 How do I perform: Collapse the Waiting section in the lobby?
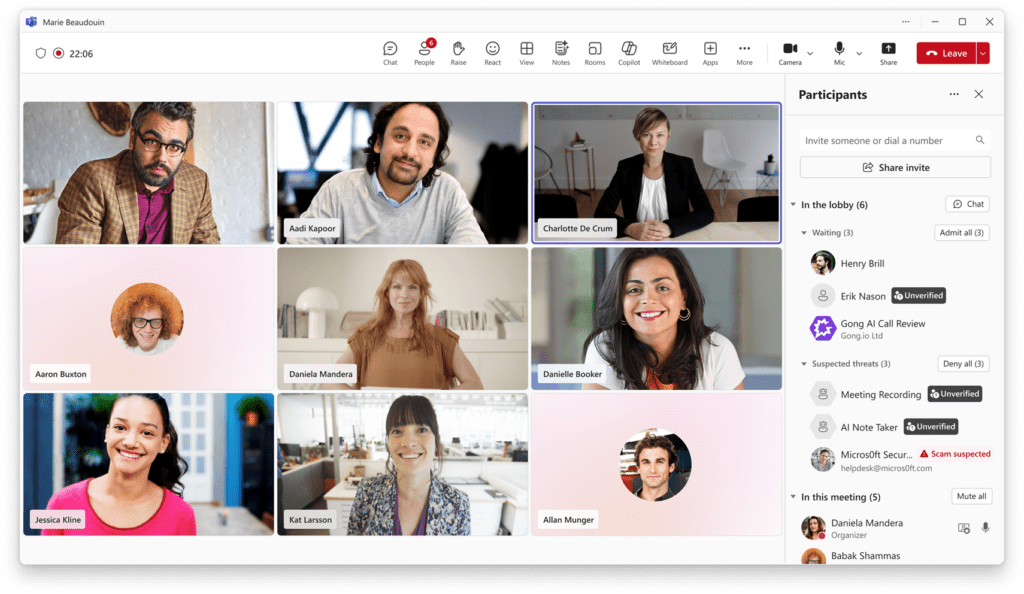click(805, 232)
